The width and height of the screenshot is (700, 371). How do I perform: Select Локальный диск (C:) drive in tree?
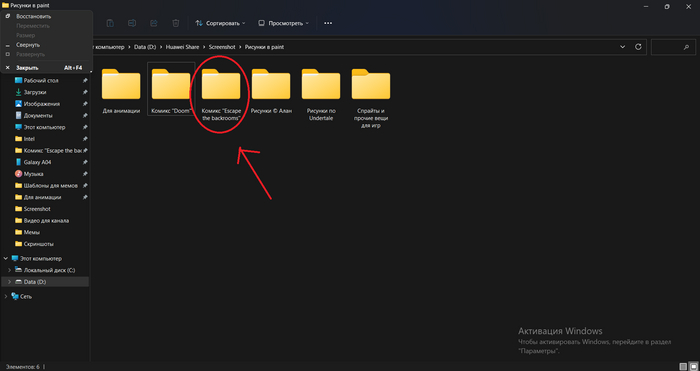click(x=49, y=270)
